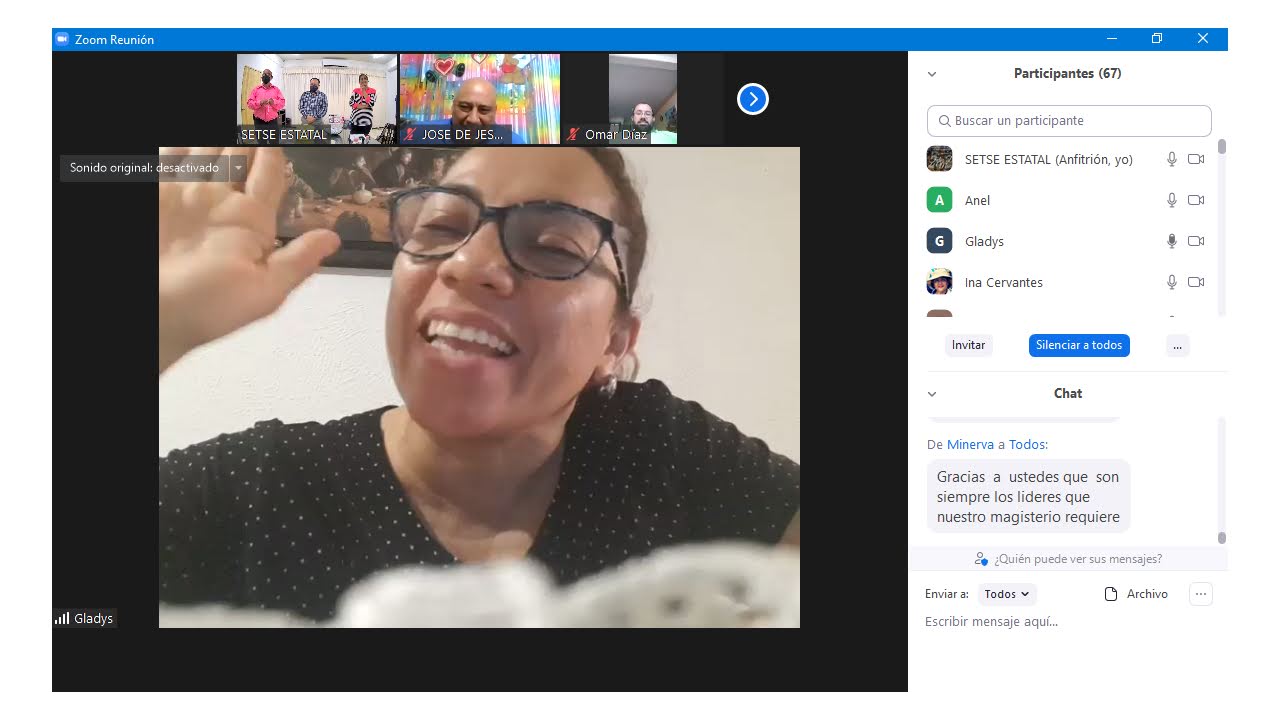The width and height of the screenshot is (1280, 720).
Task: Click the Sonido original: desactivado button
Action: coord(144,168)
